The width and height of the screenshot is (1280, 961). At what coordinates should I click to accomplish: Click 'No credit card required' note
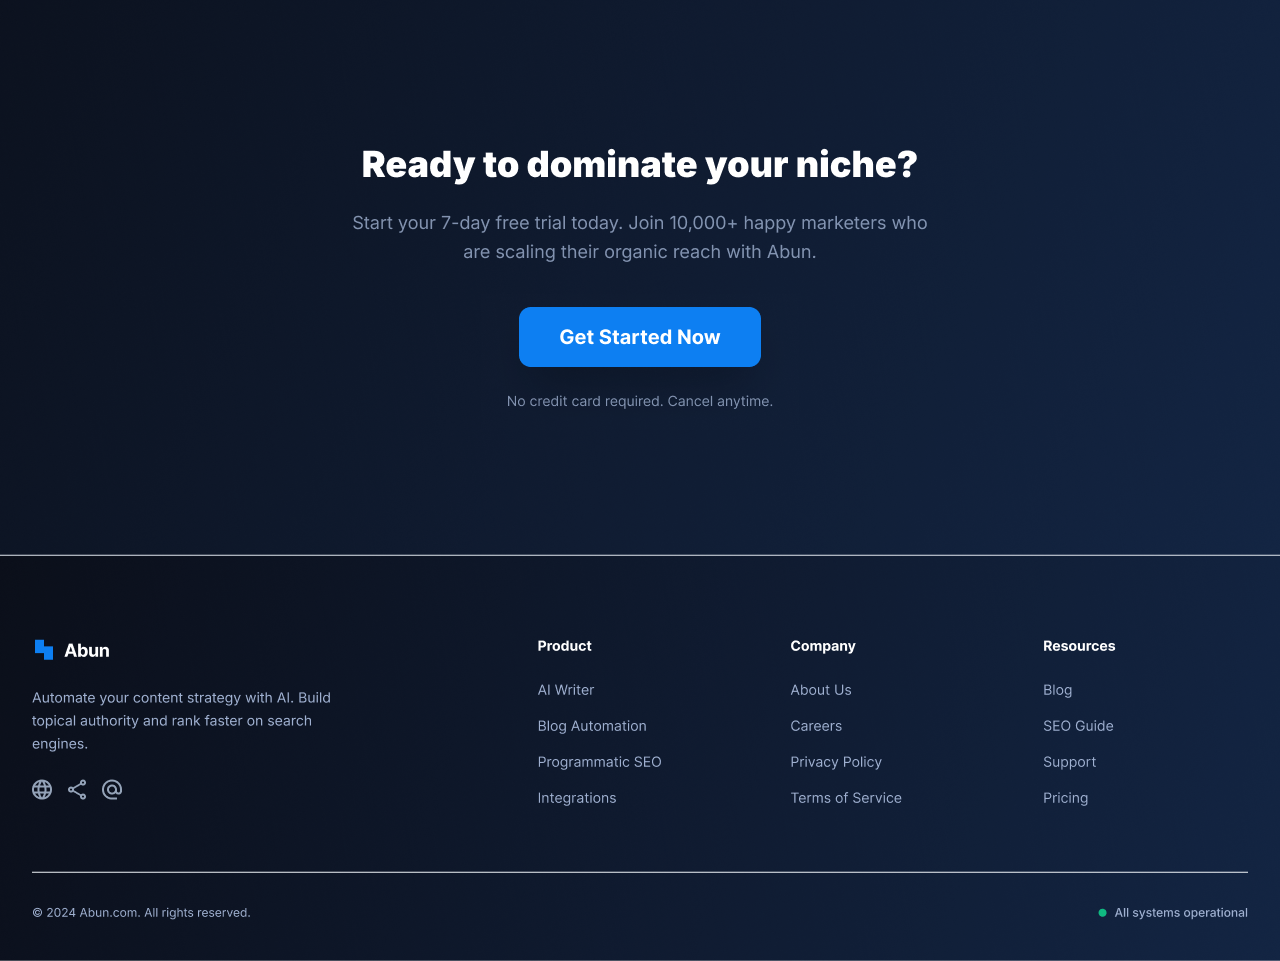[640, 401]
